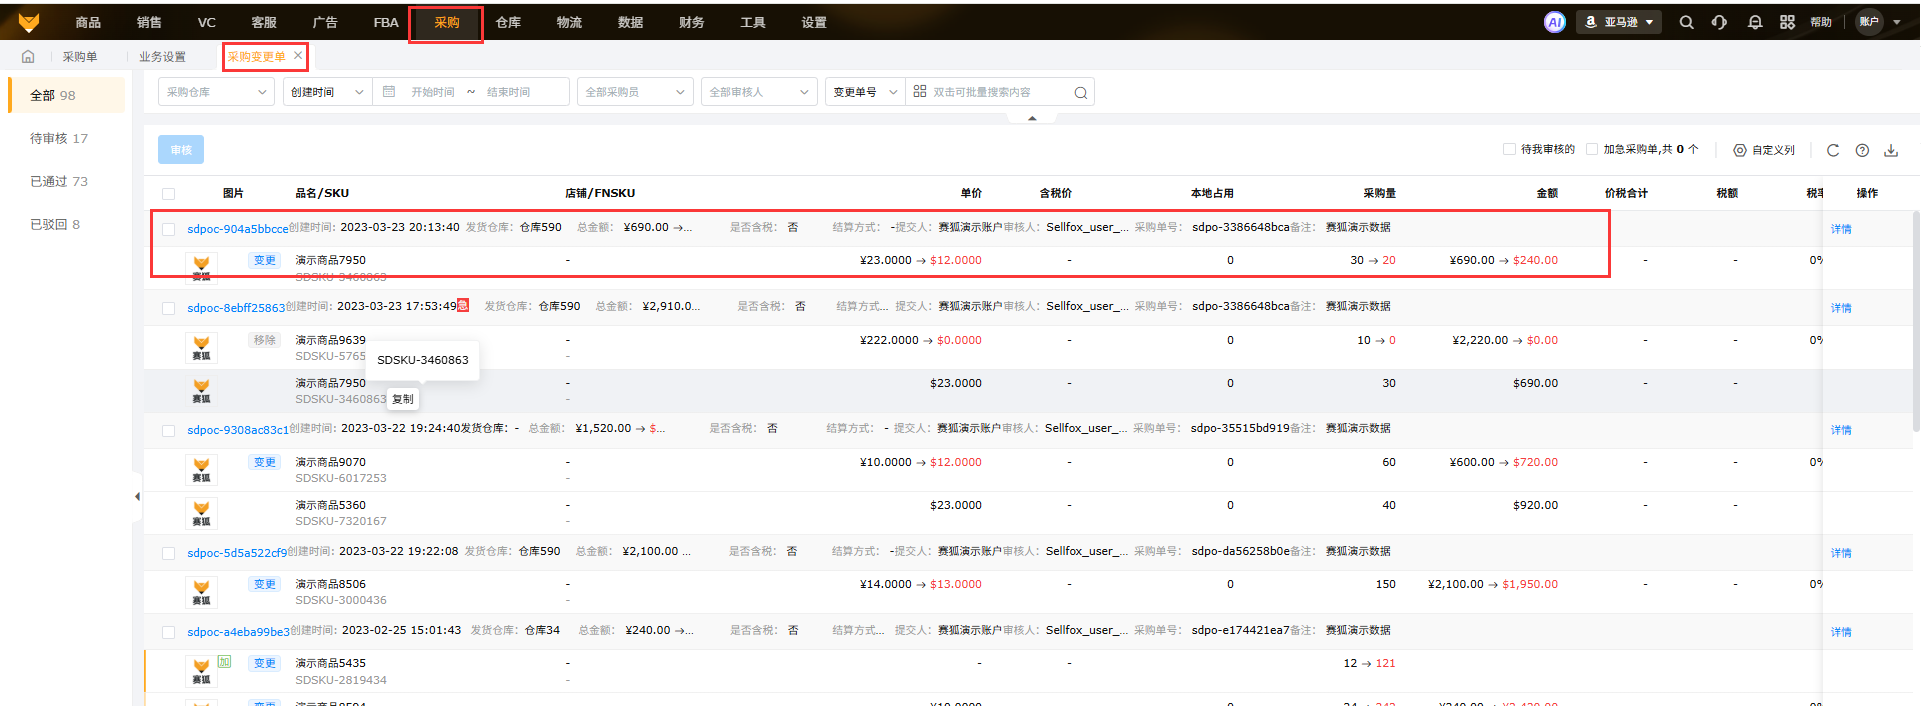Open the notifications bell
The image size is (1921, 706).
tap(1754, 22)
